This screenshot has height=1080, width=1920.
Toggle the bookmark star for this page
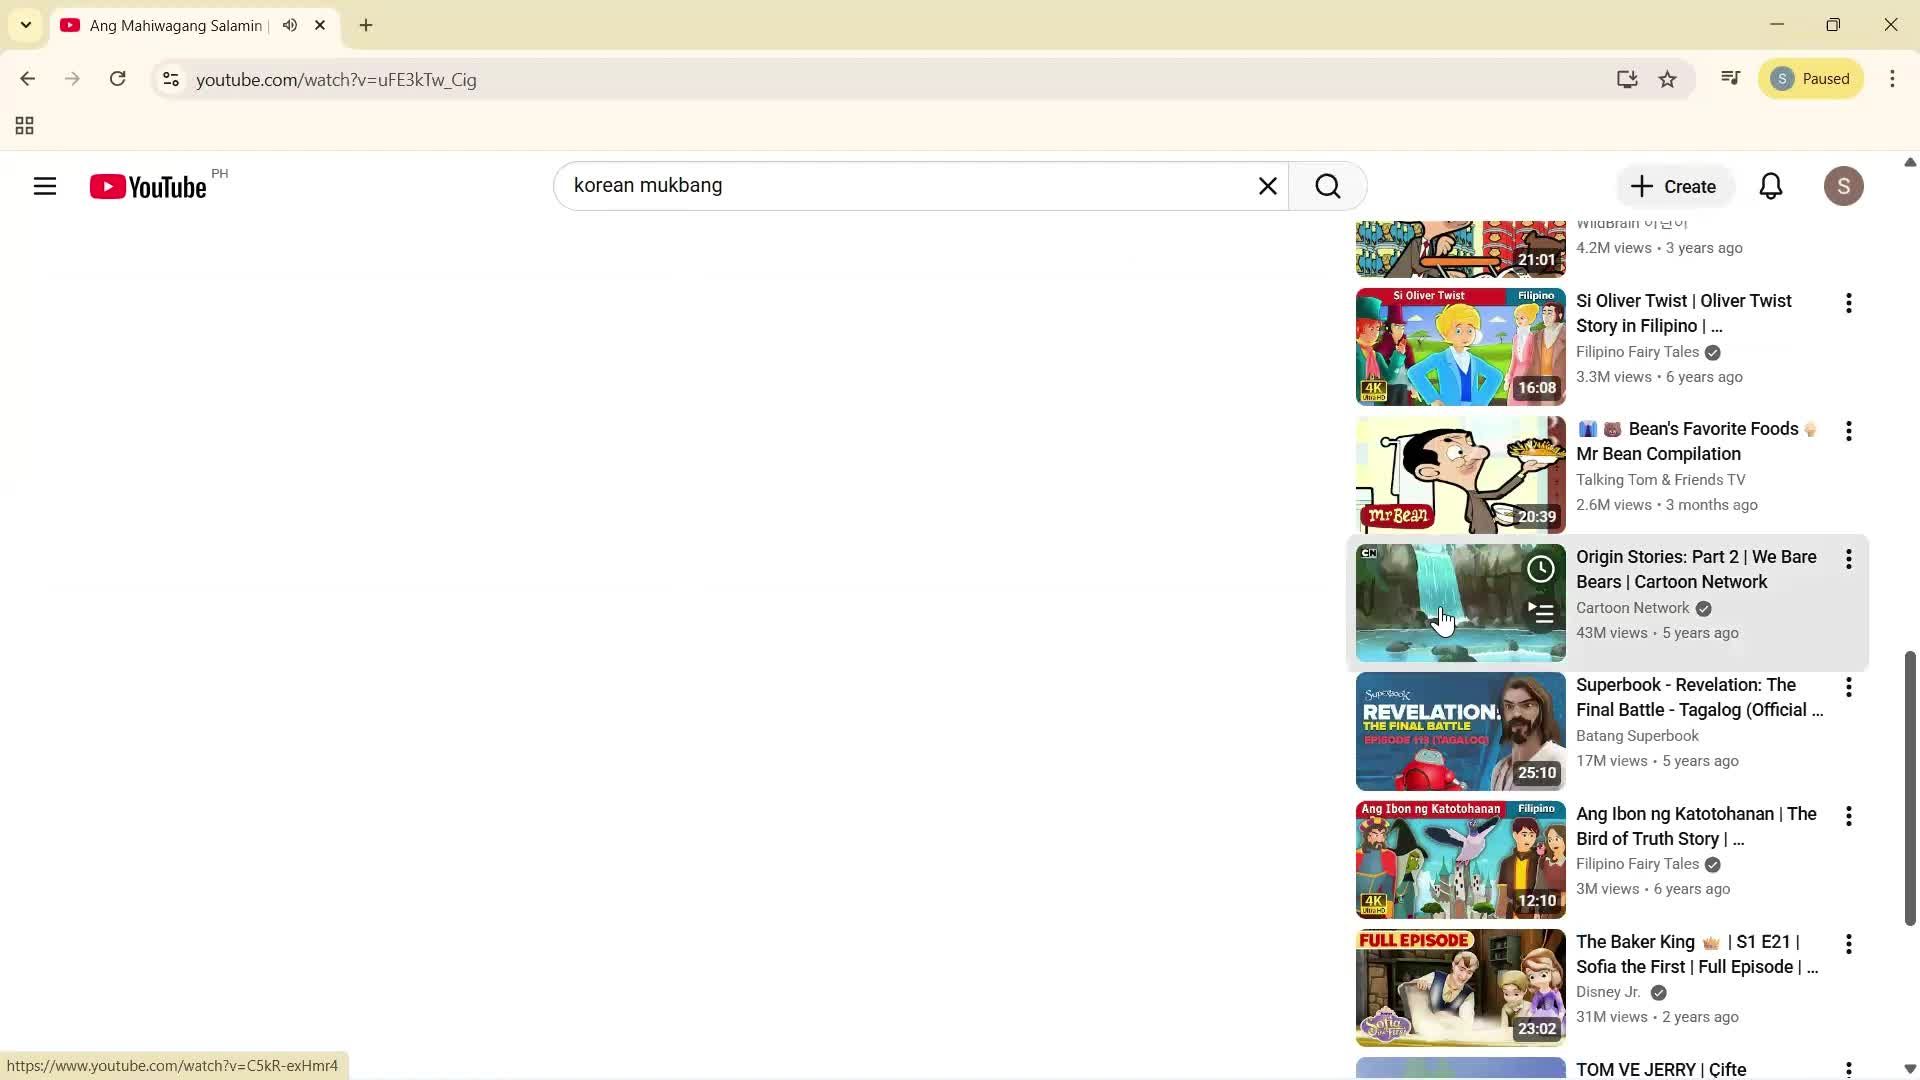click(x=1668, y=79)
